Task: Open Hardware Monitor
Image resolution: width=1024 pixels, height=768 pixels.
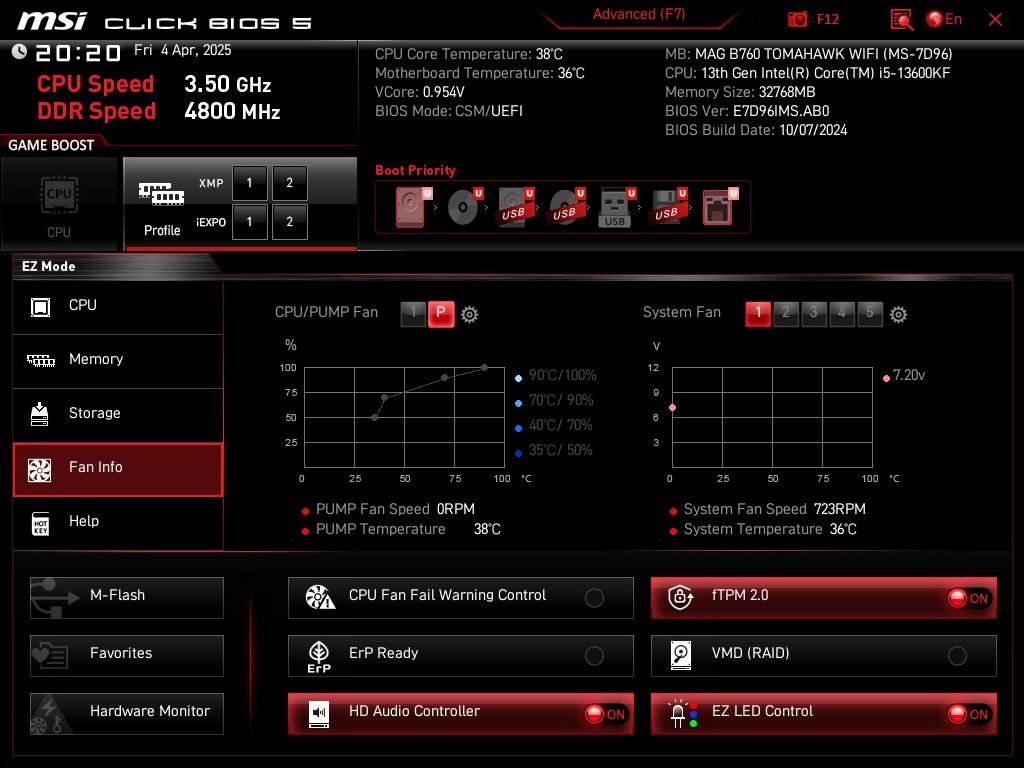Action: click(x=127, y=714)
